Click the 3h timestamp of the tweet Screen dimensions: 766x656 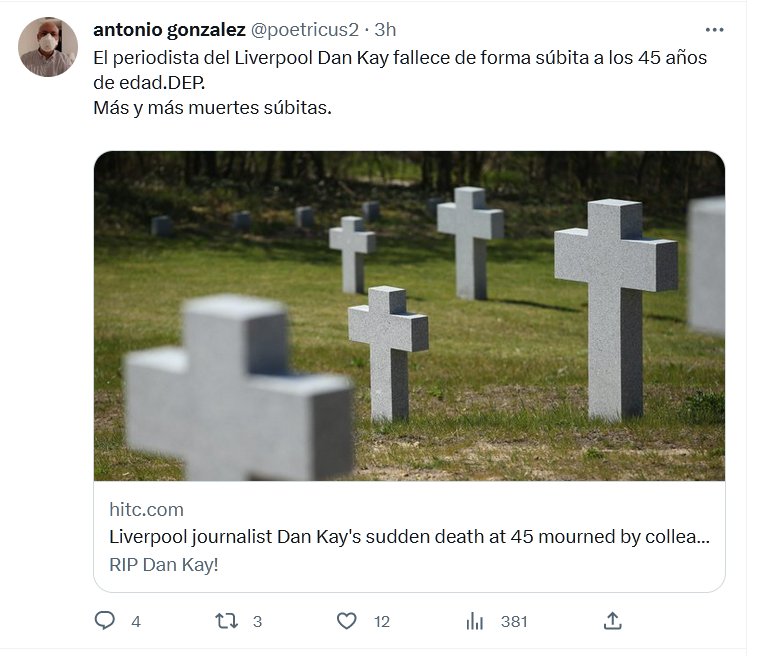pos(386,30)
